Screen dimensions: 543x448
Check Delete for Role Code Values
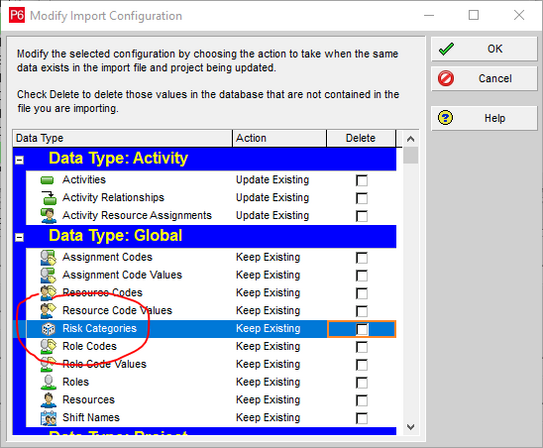click(362, 365)
